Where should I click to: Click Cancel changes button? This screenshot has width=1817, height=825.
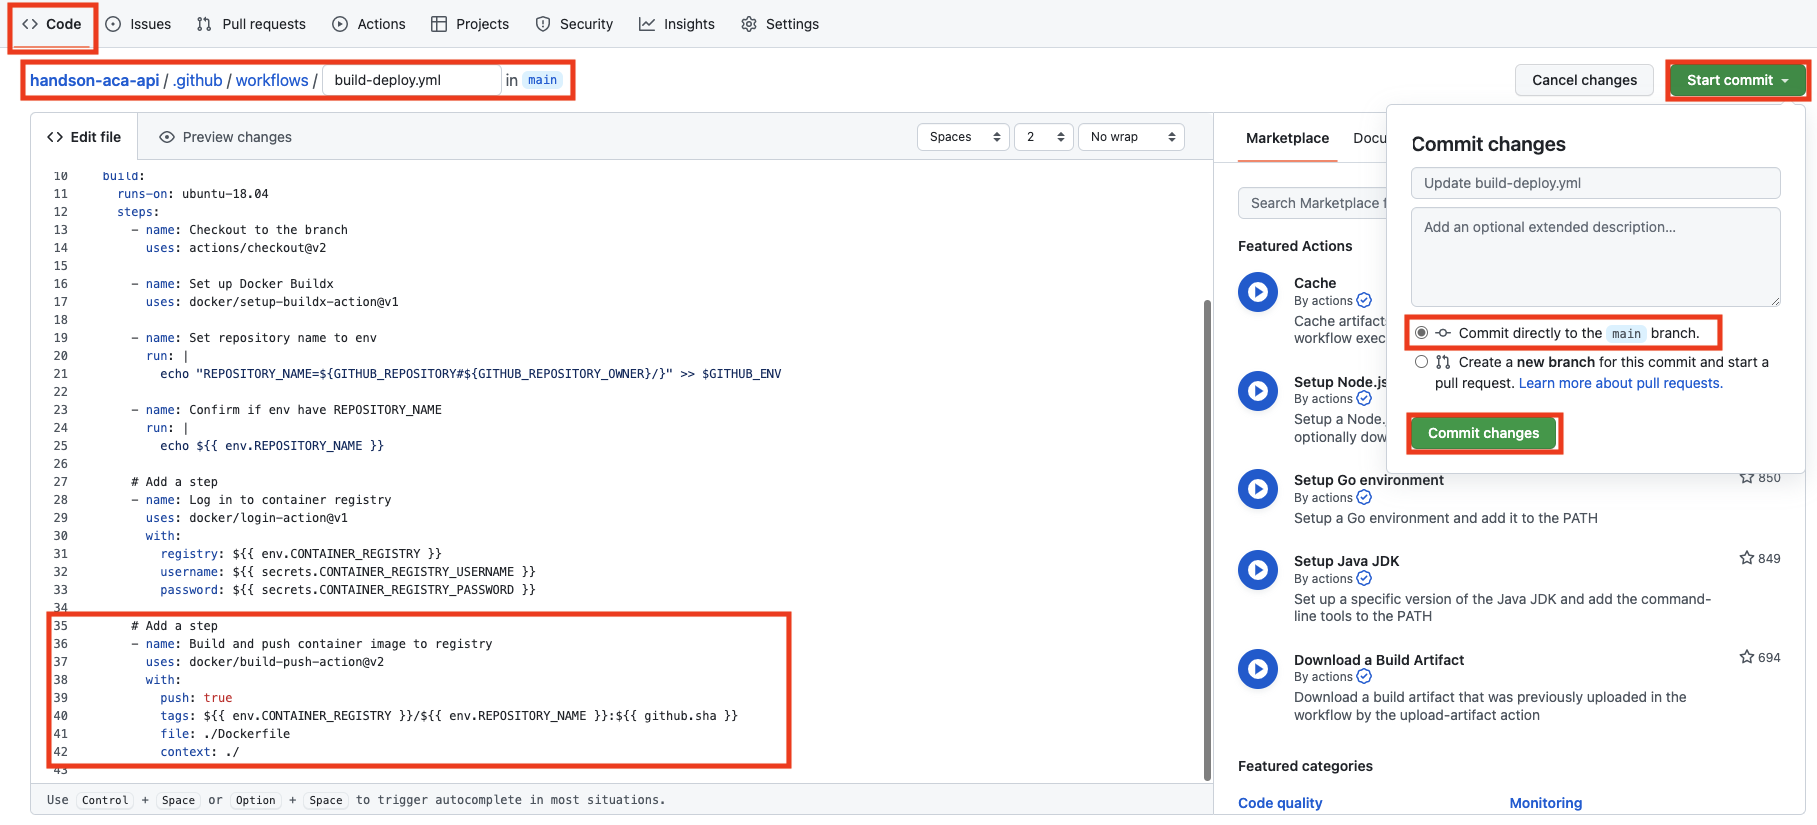pos(1585,80)
